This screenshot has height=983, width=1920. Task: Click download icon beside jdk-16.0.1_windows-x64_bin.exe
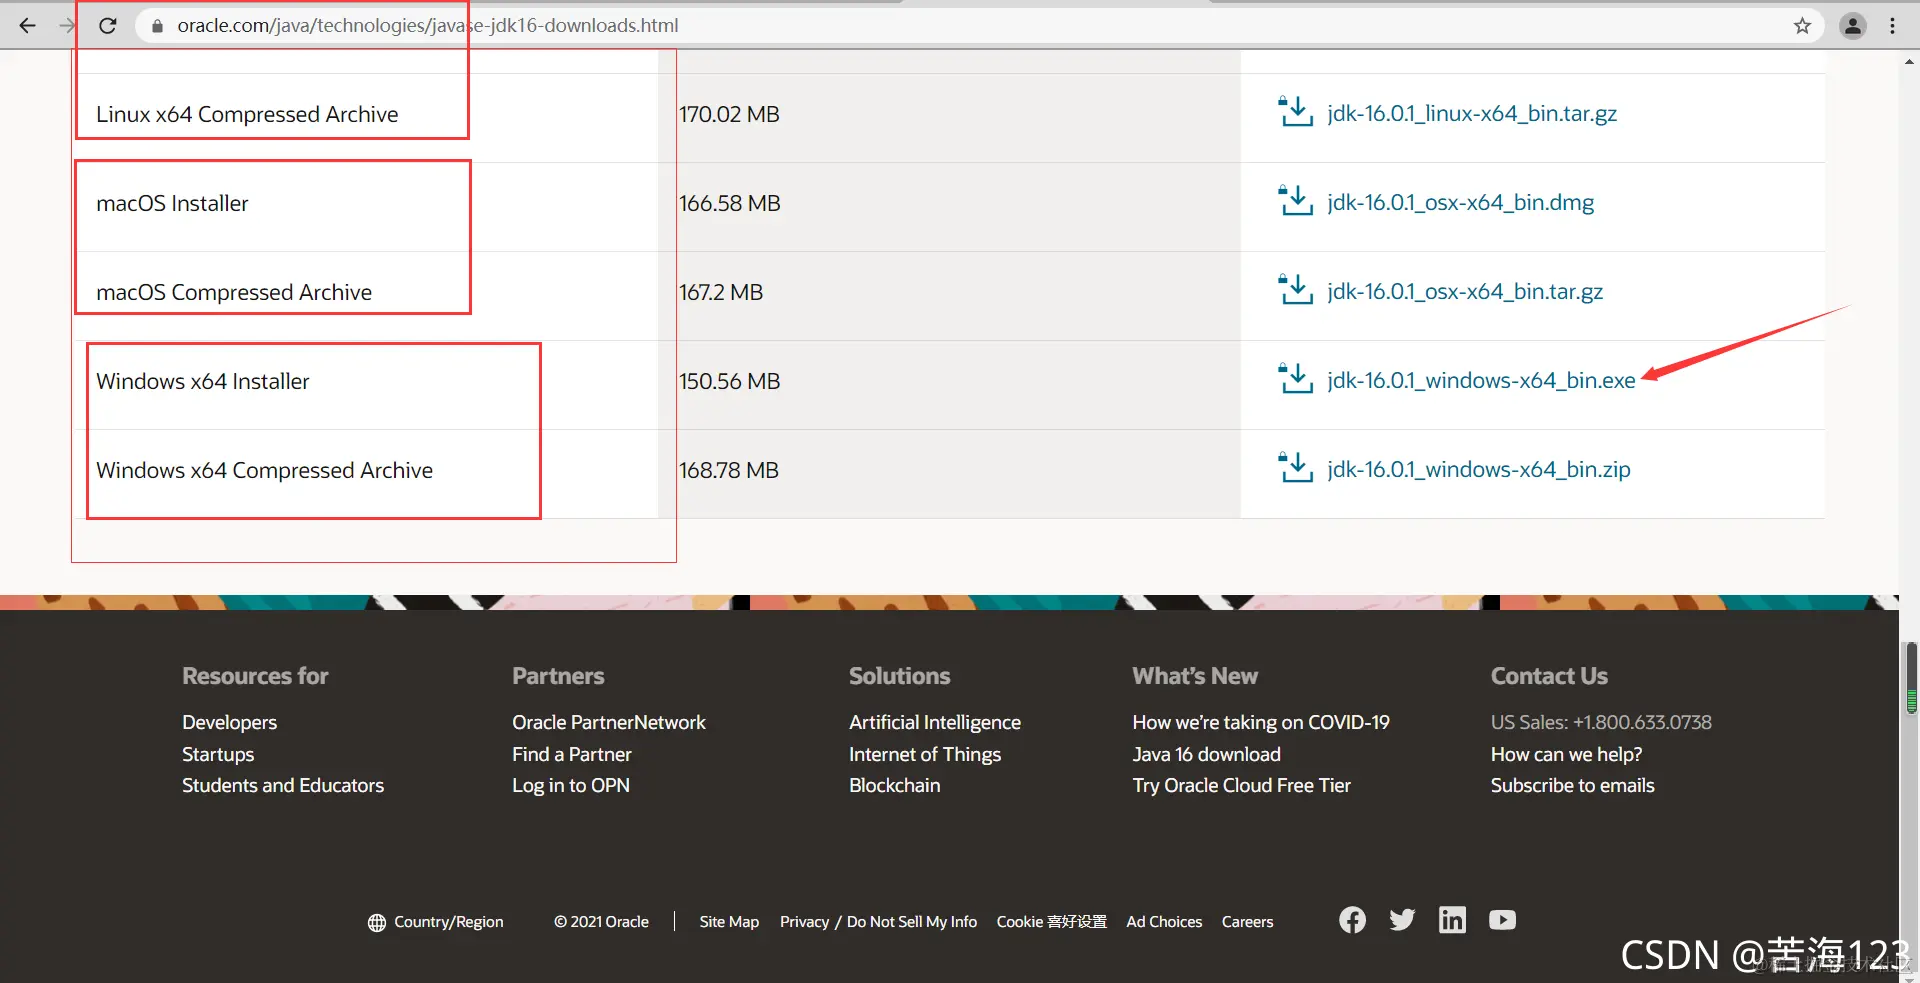(x=1296, y=379)
